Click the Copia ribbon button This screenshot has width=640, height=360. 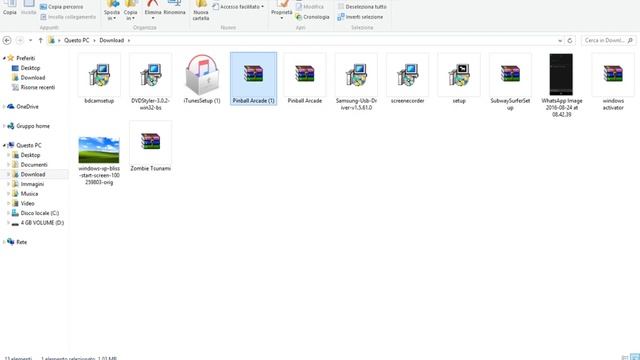[x=10, y=9]
